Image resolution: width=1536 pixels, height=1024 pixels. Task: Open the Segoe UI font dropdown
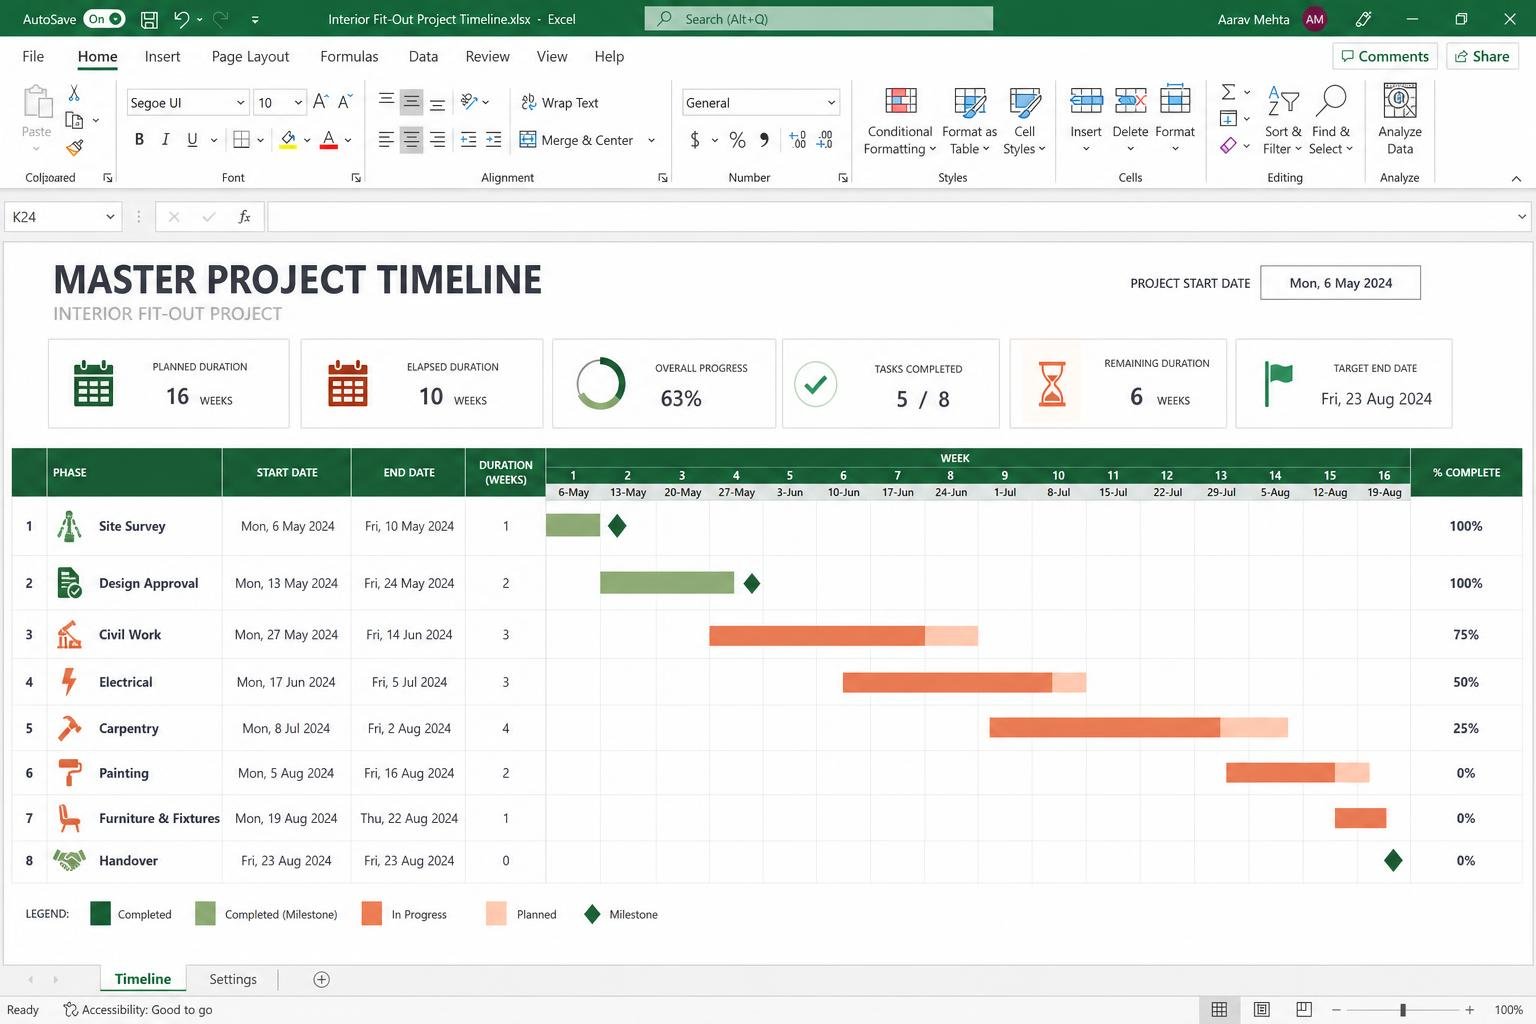click(x=240, y=102)
